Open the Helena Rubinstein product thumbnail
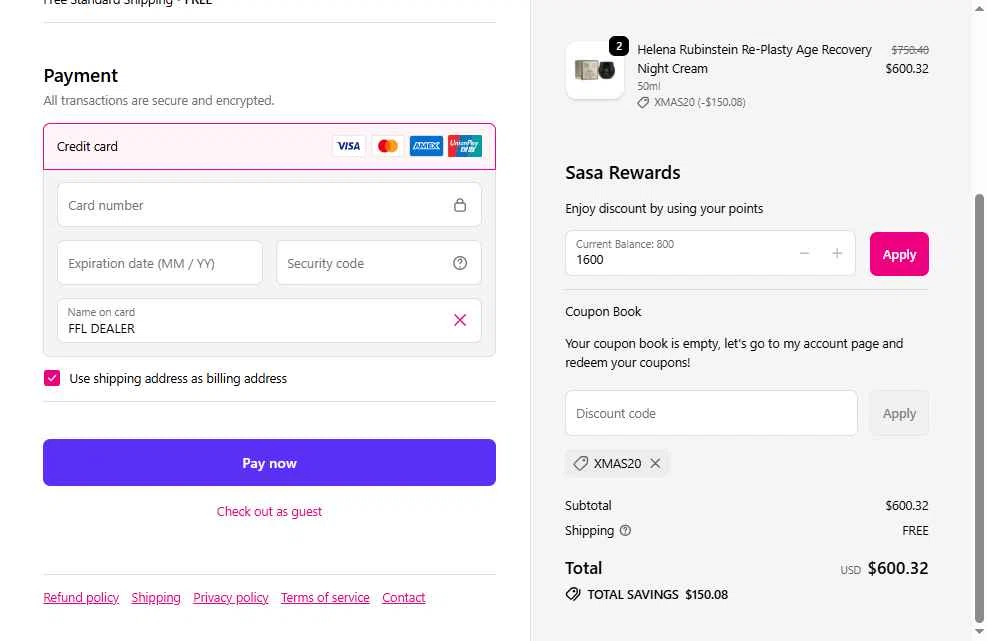The image size is (987, 641). click(x=595, y=70)
